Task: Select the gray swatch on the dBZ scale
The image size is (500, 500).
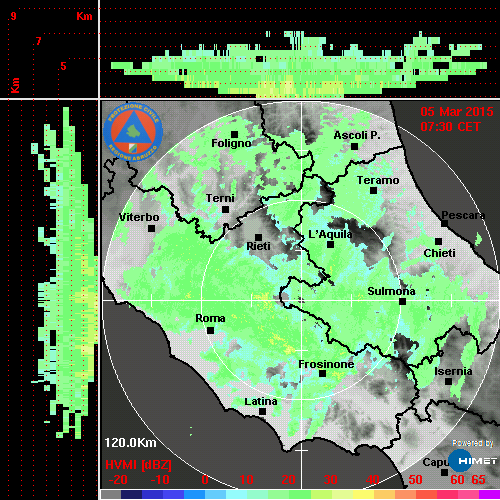Action: pyautogui.click(x=111, y=494)
